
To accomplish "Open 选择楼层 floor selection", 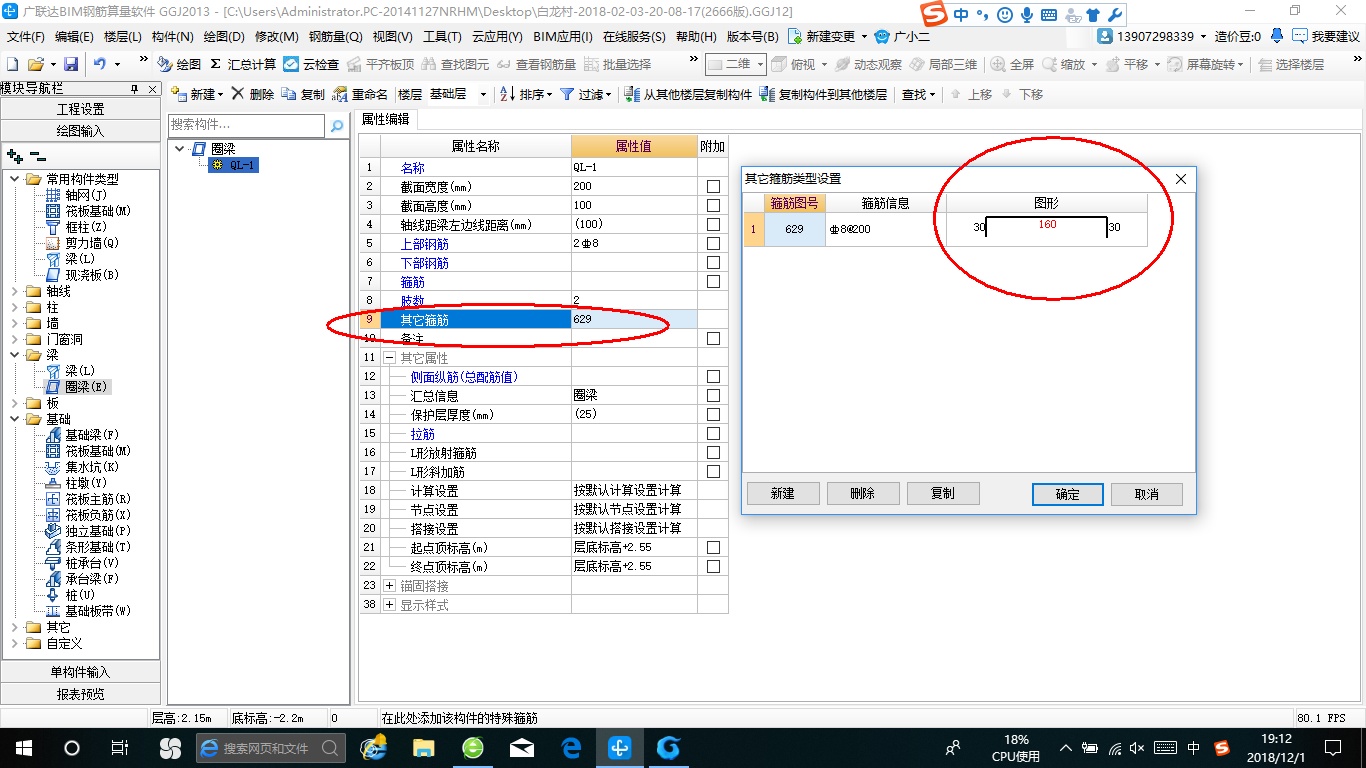I will [x=1291, y=64].
